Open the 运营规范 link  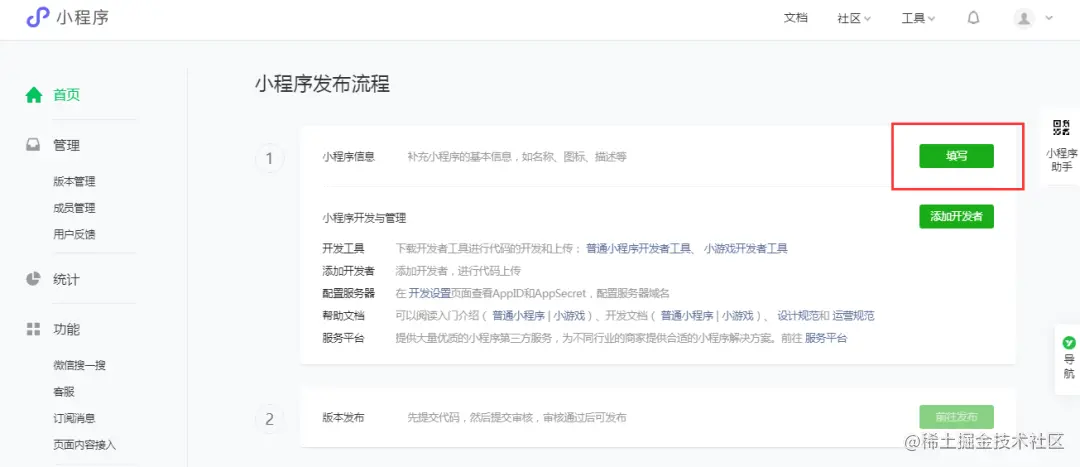coord(853,315)
